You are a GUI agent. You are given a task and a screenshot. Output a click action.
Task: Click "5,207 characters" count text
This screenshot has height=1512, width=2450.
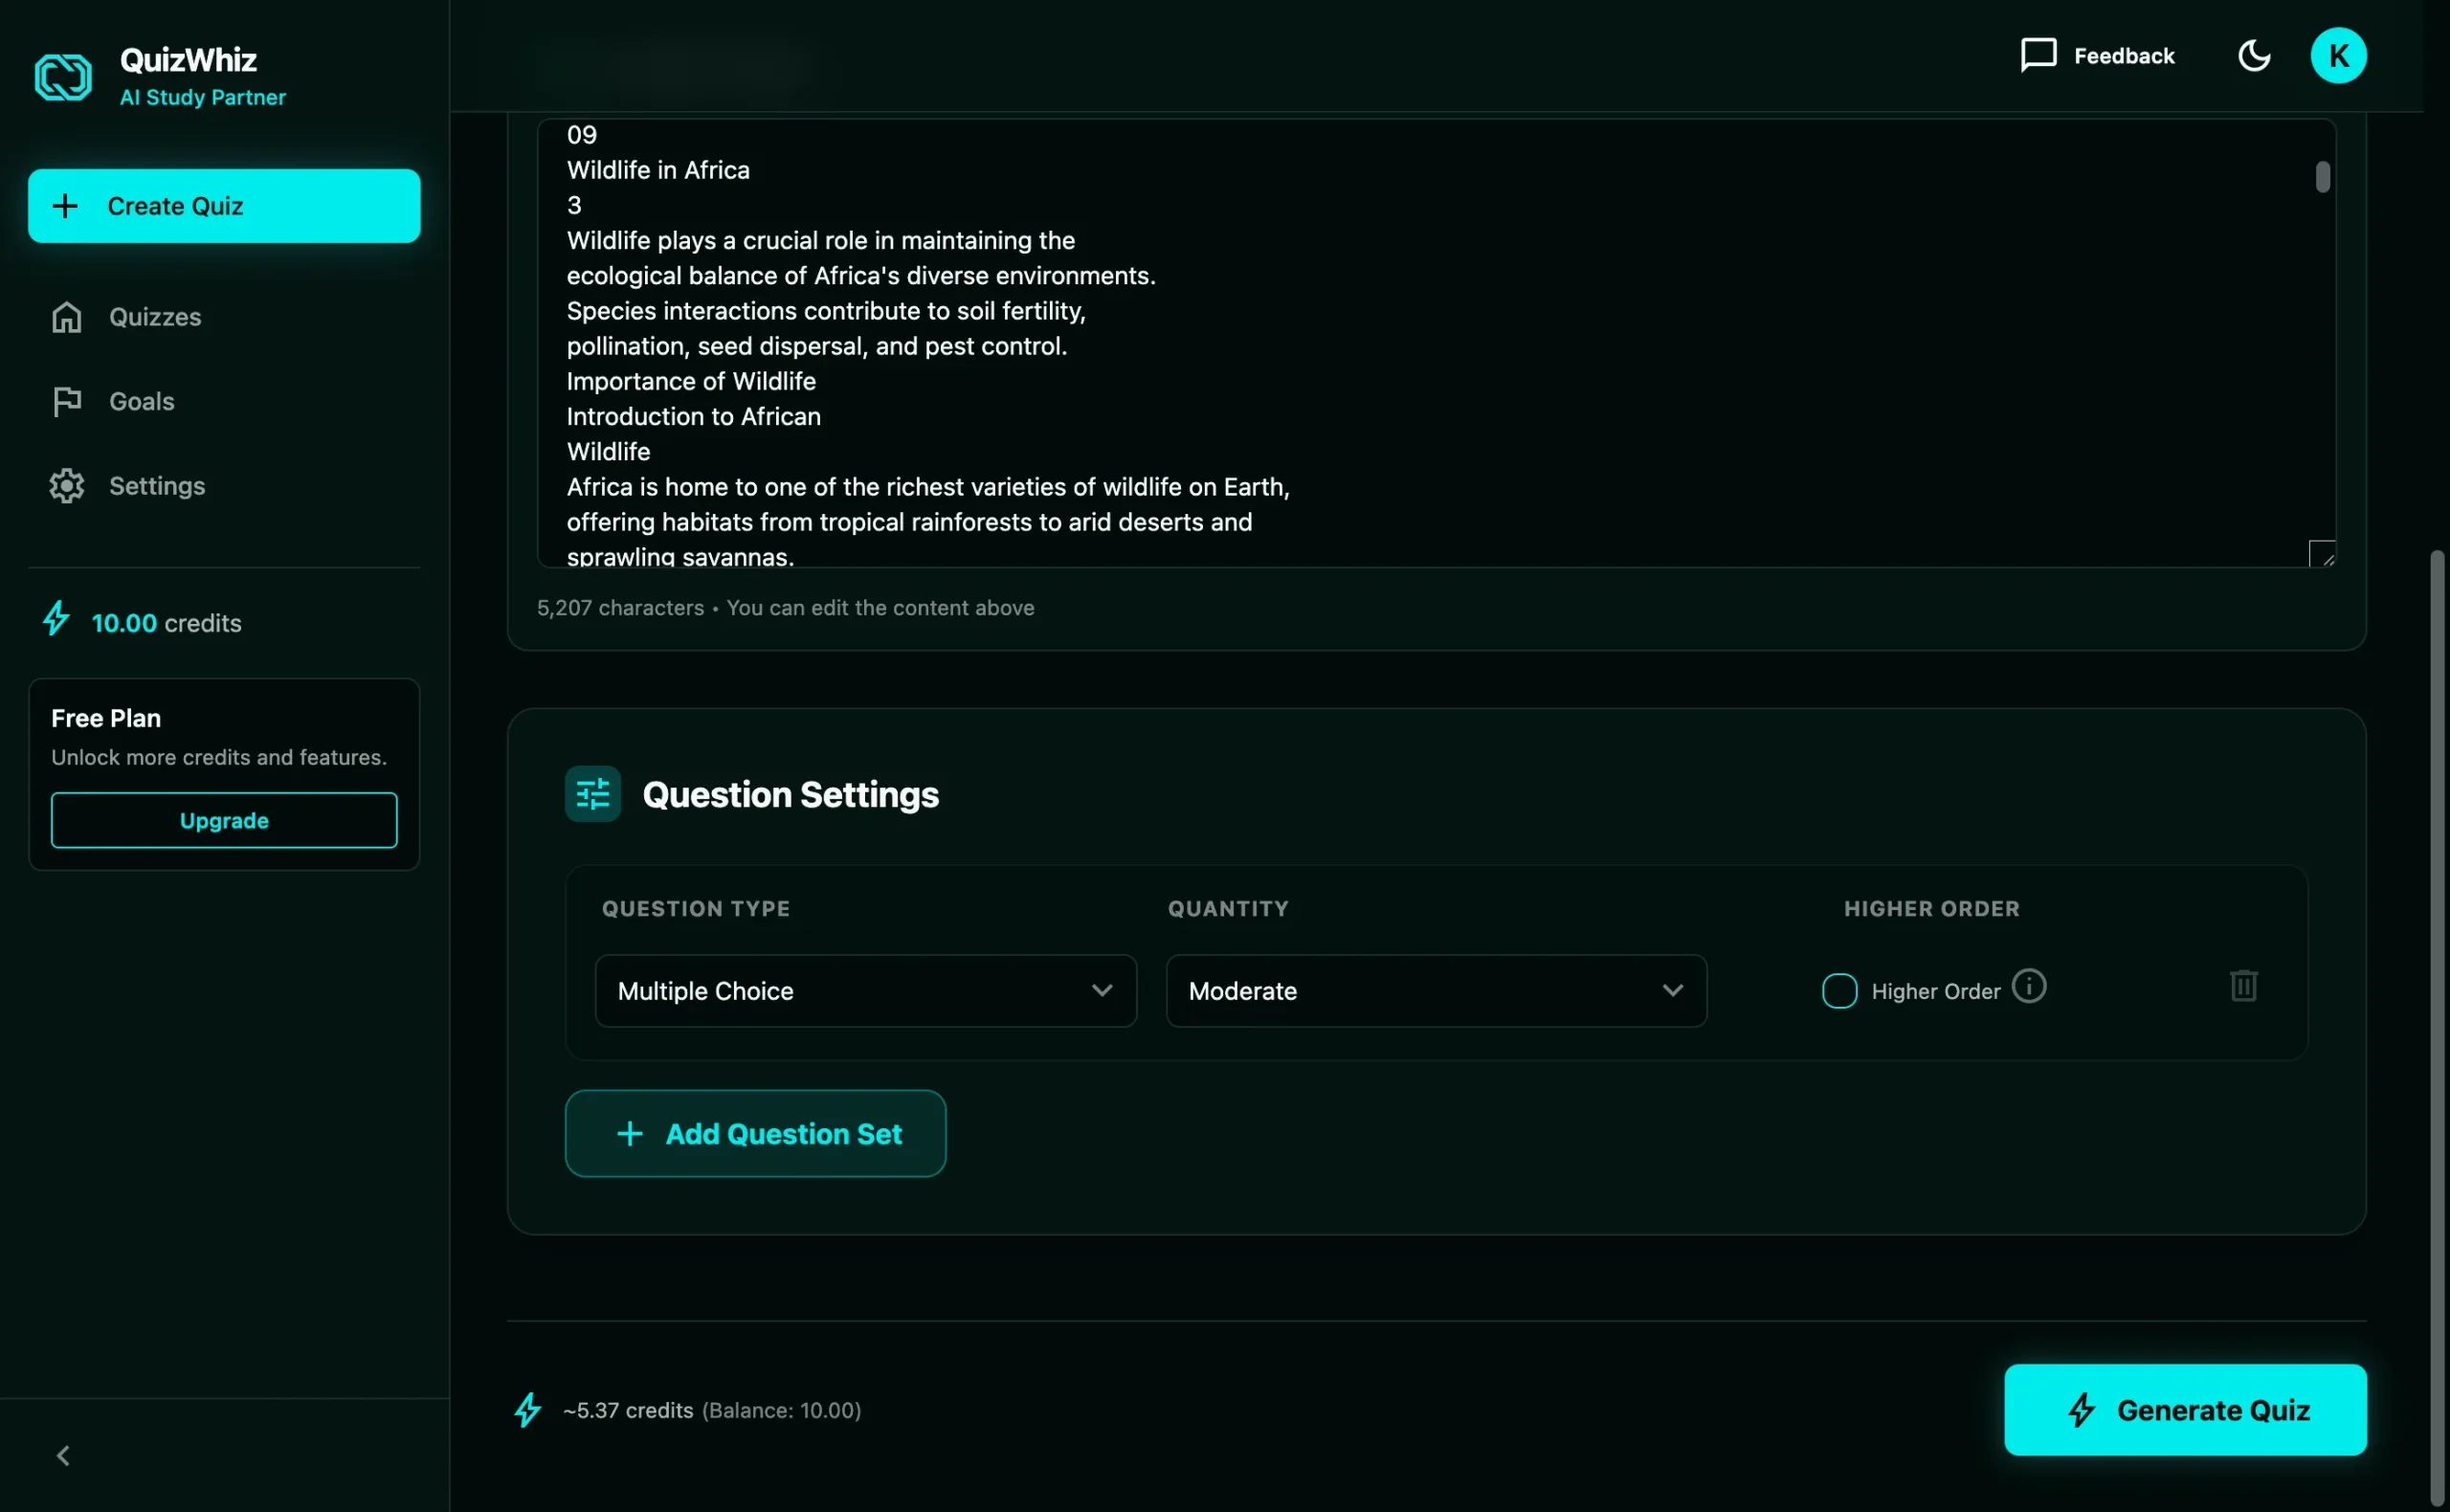(620, 608)
